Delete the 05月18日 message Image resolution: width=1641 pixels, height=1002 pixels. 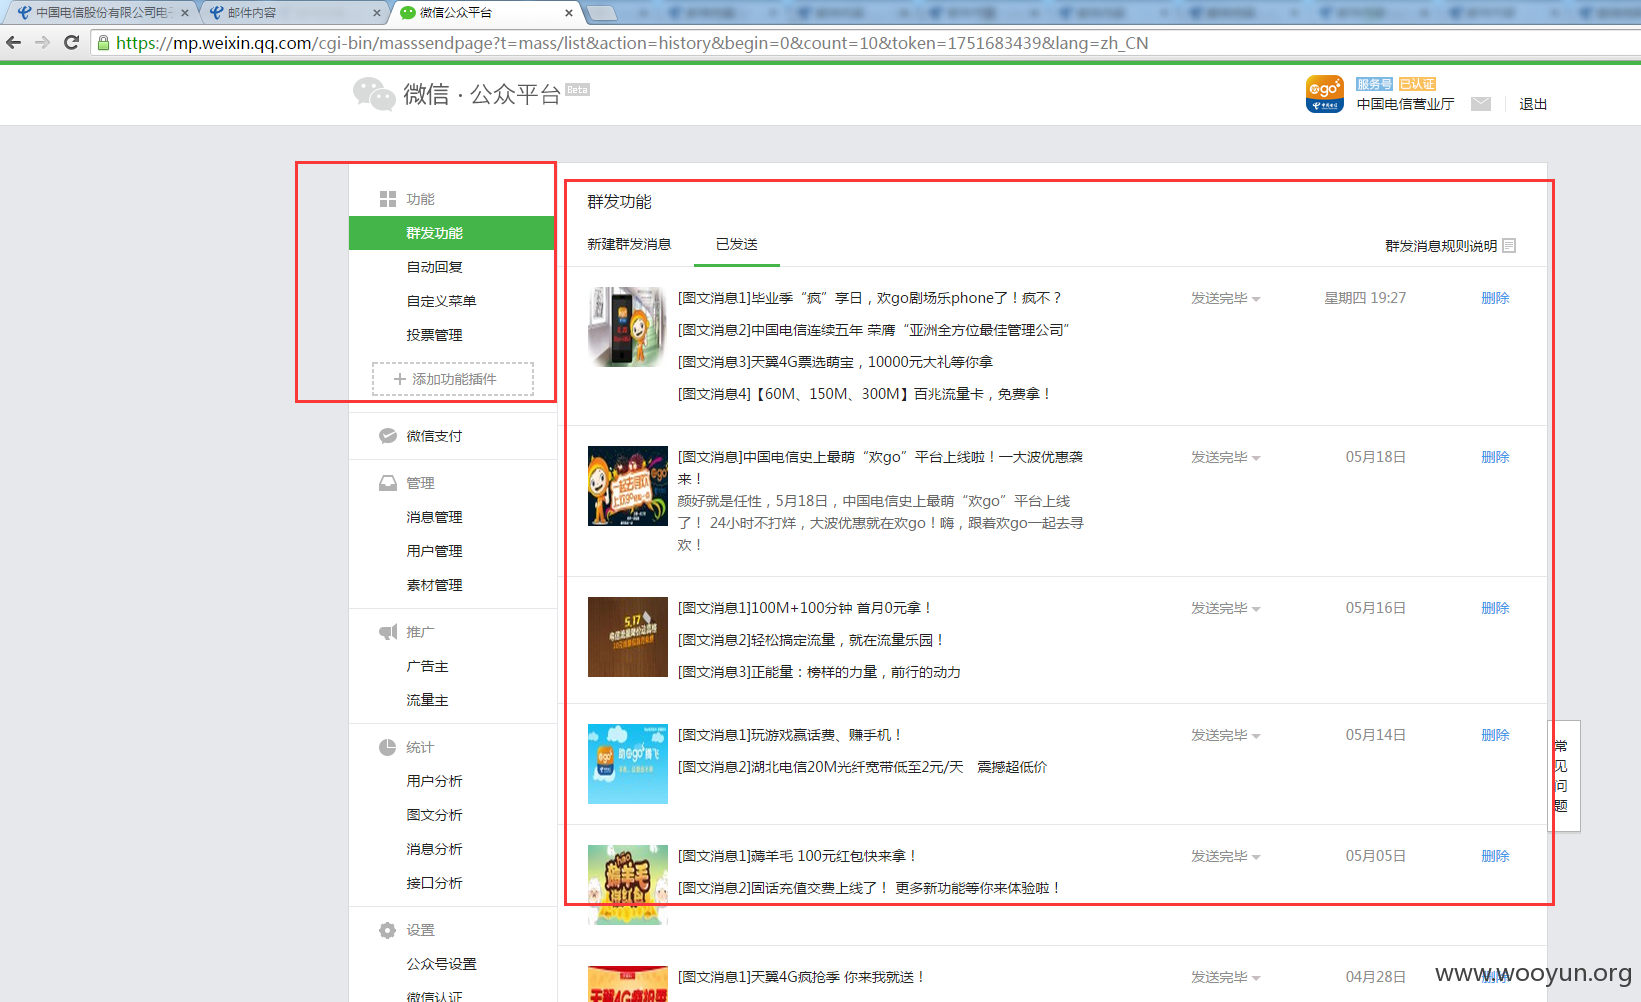[1495, 457]
